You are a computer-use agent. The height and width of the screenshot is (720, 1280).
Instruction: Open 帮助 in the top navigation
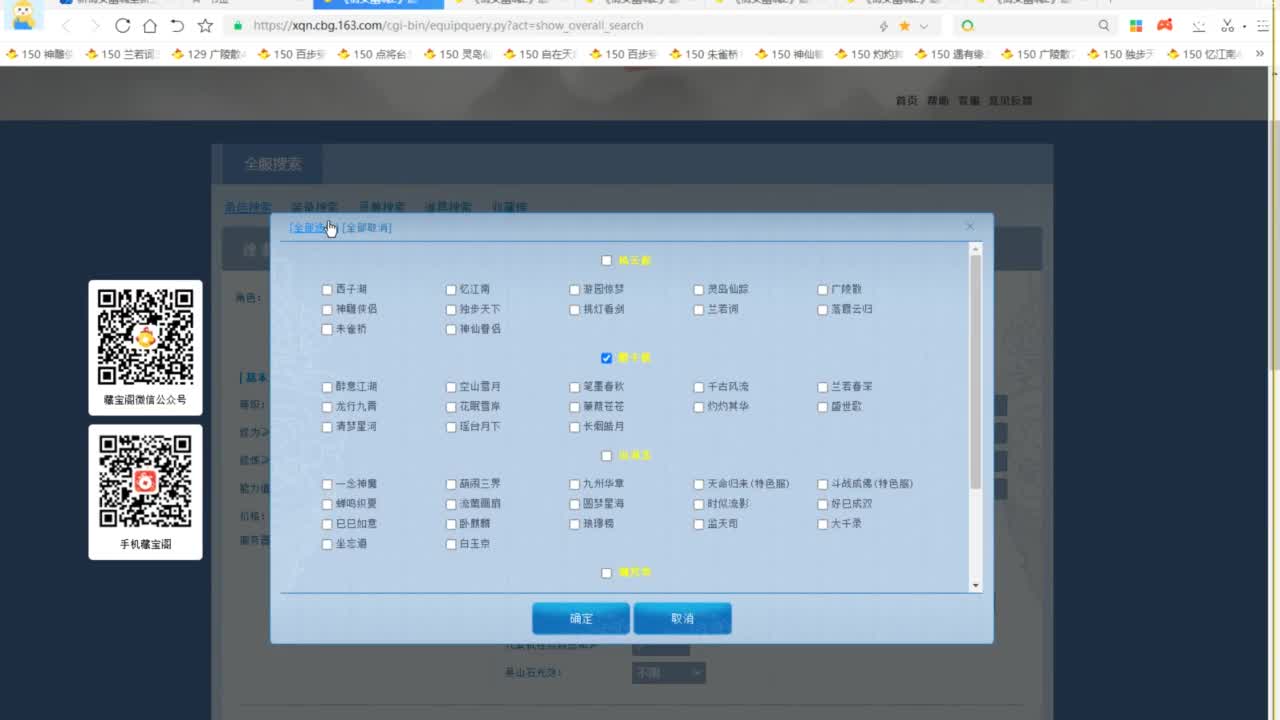click(x=937, y=101)
